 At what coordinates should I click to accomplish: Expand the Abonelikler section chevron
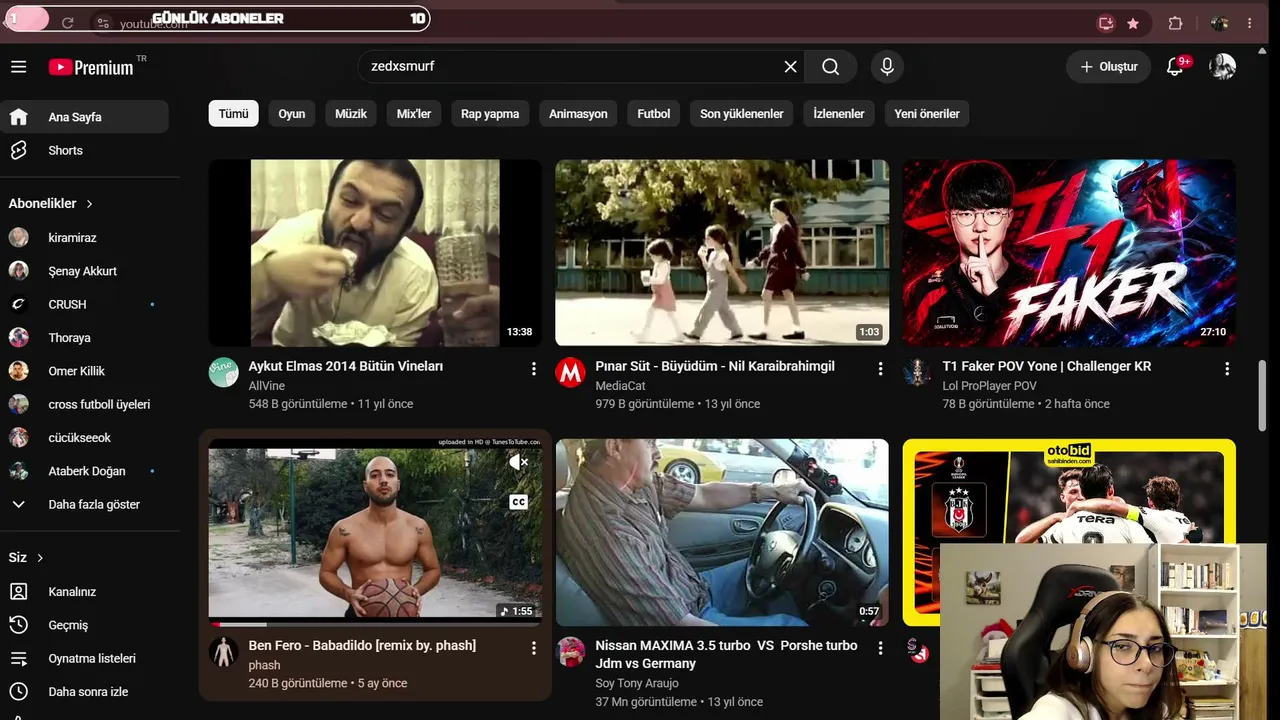[89, 204]
